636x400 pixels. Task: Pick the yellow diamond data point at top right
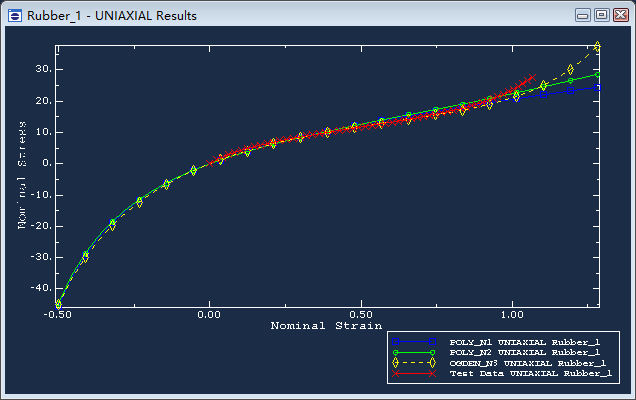(x=597, y=47)
